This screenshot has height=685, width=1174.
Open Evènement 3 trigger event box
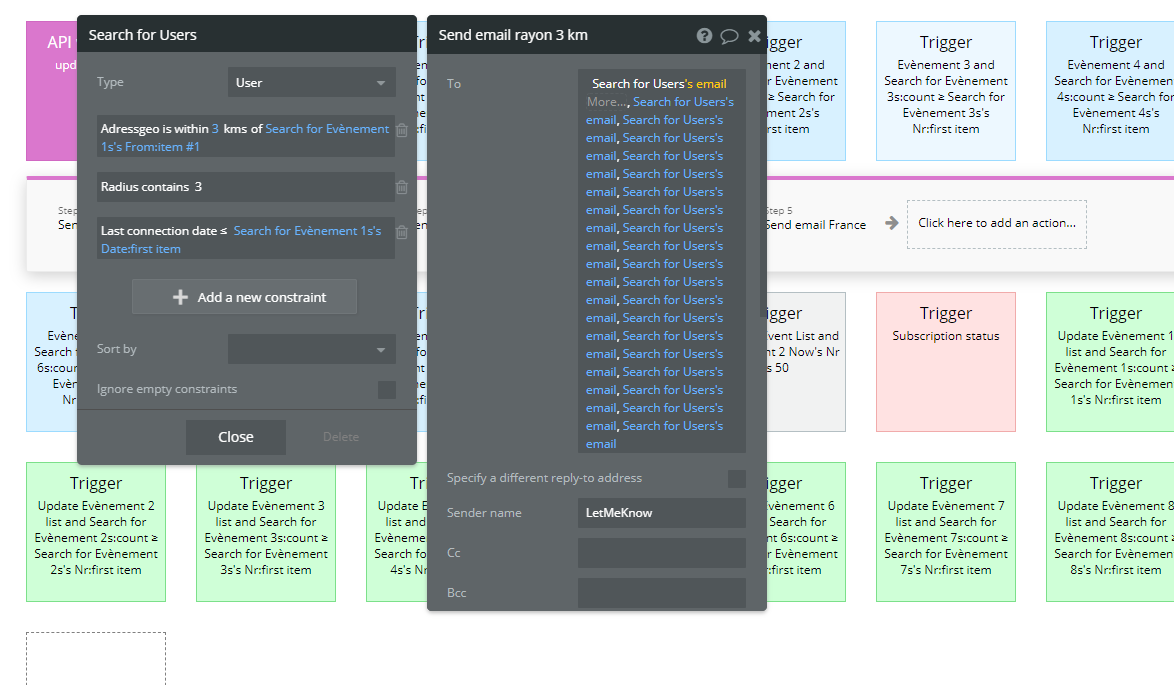point(946,91)
